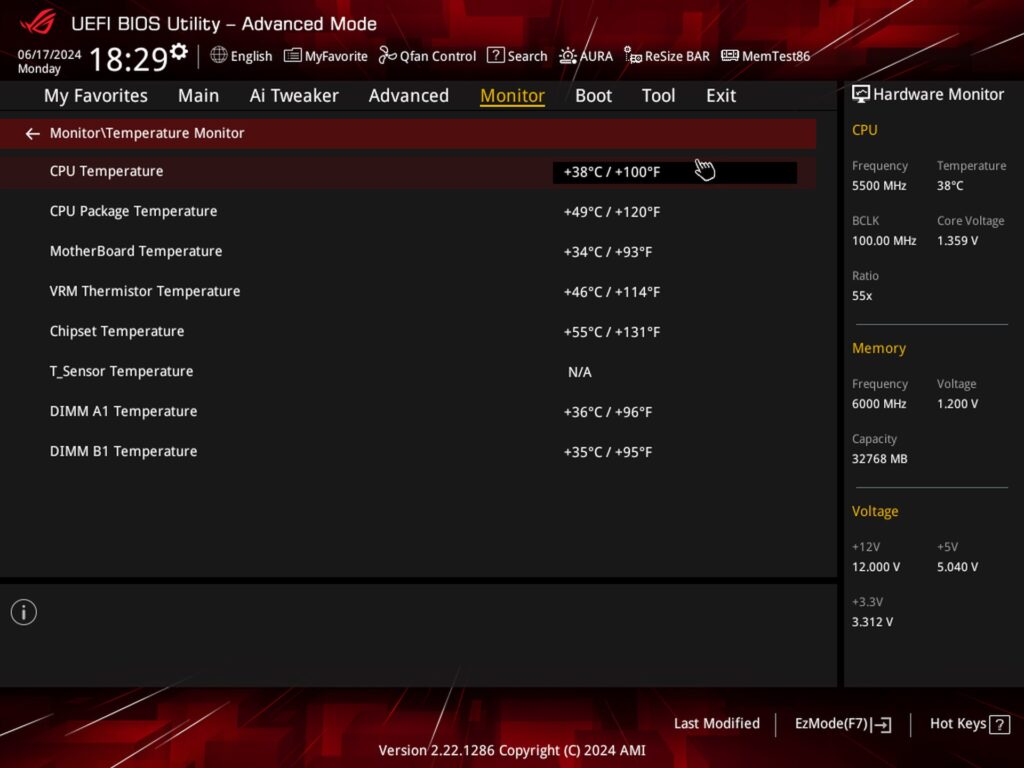Launch MemTest86 memory icon

coord(729,56)
